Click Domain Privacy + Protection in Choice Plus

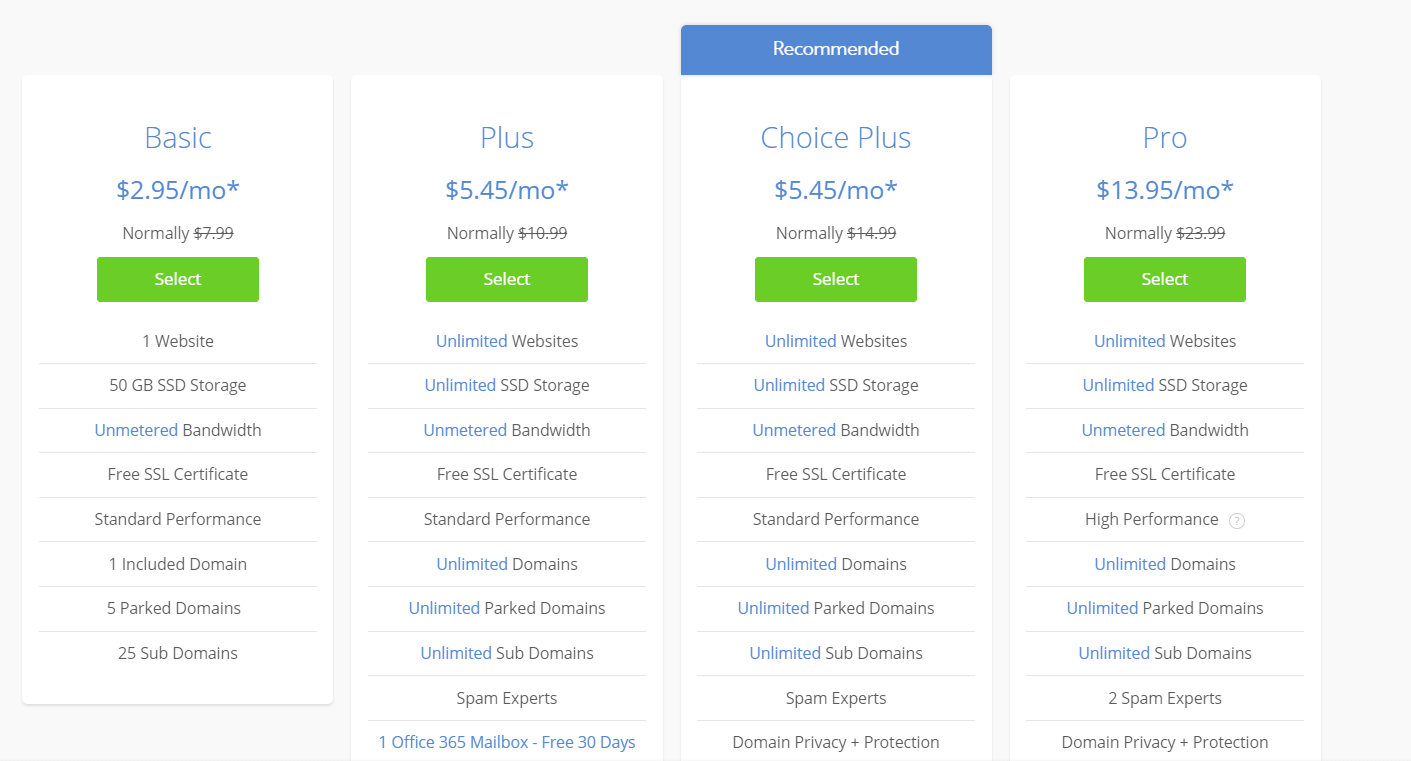point(836,742)
